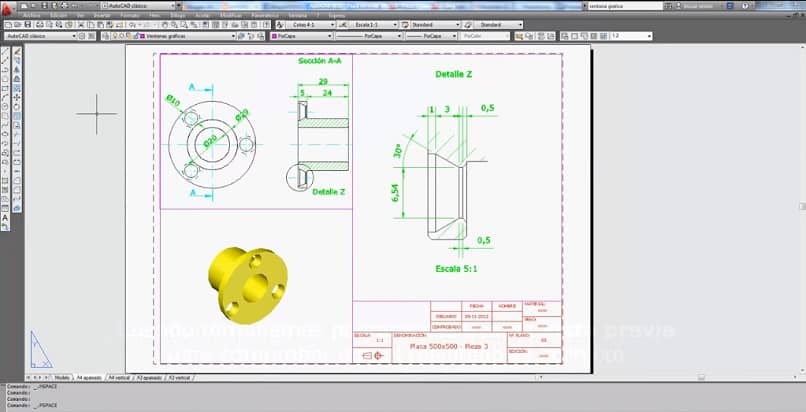Click the PorCapa color swatch dropdown

[302, 36]
